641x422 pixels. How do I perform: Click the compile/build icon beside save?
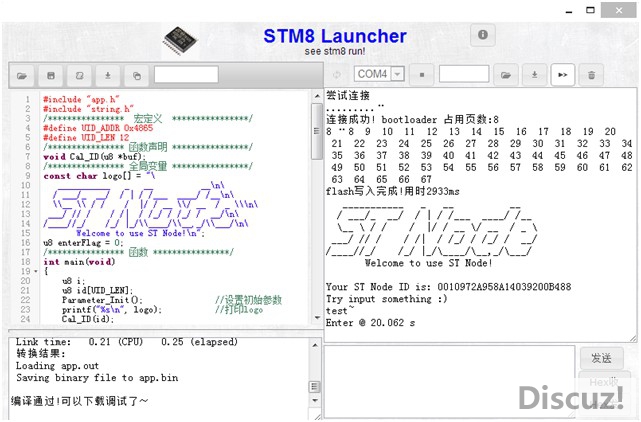pos(79,76)
